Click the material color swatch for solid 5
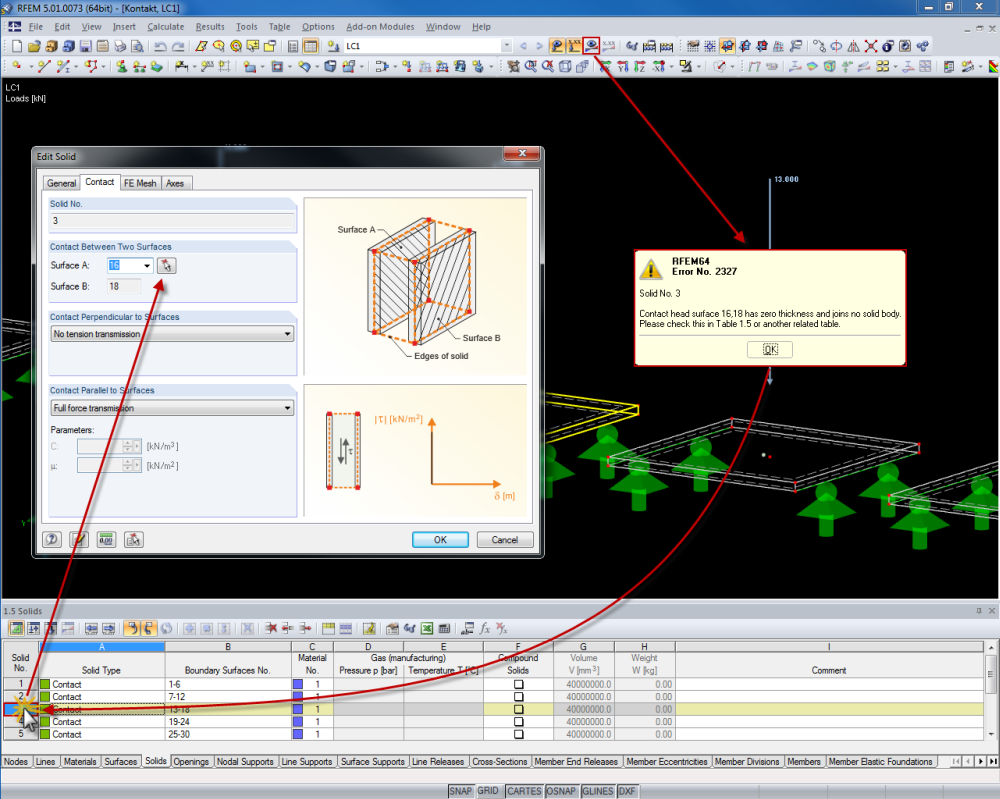 coord(297,734)
